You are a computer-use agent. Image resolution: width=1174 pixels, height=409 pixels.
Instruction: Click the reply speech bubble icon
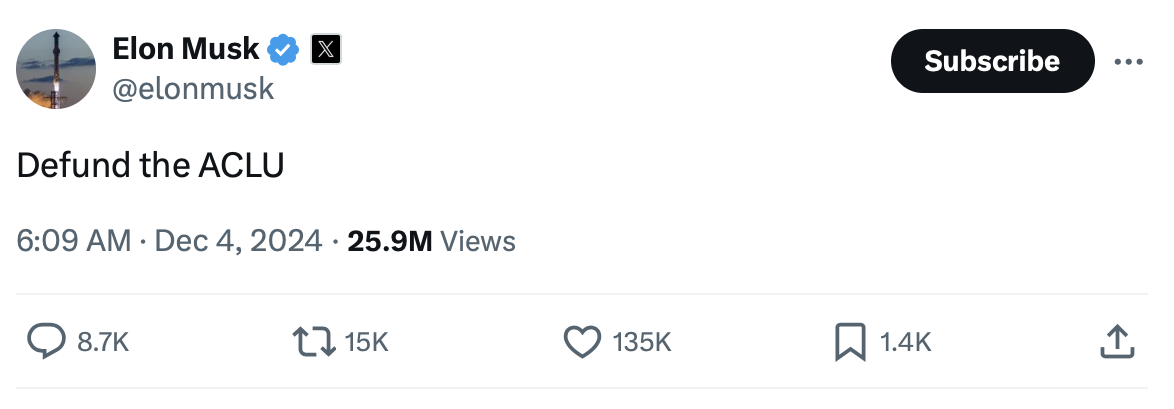click(45, 342)
